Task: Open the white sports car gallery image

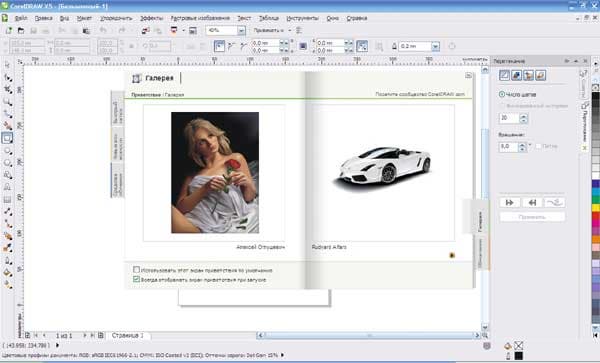Action: [383, 169]
